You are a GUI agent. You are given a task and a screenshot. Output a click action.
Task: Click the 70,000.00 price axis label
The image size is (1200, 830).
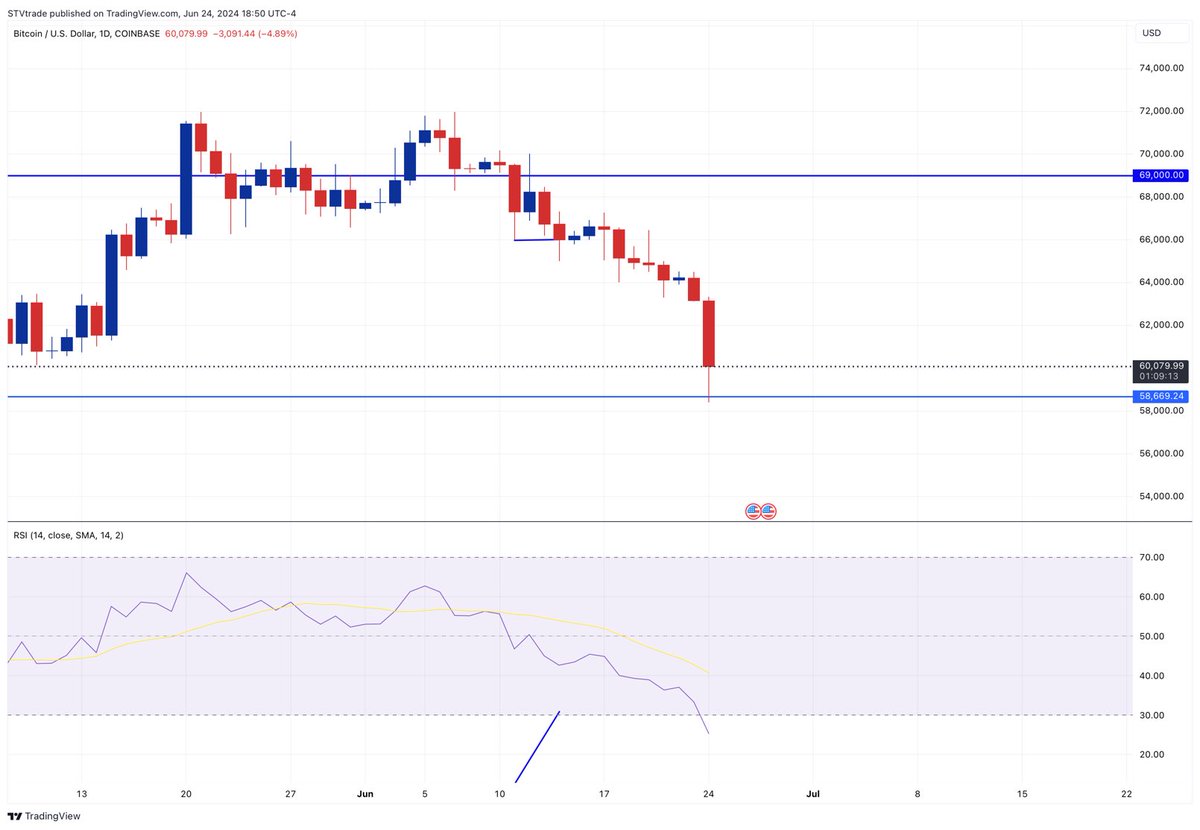click(1162, 154)
